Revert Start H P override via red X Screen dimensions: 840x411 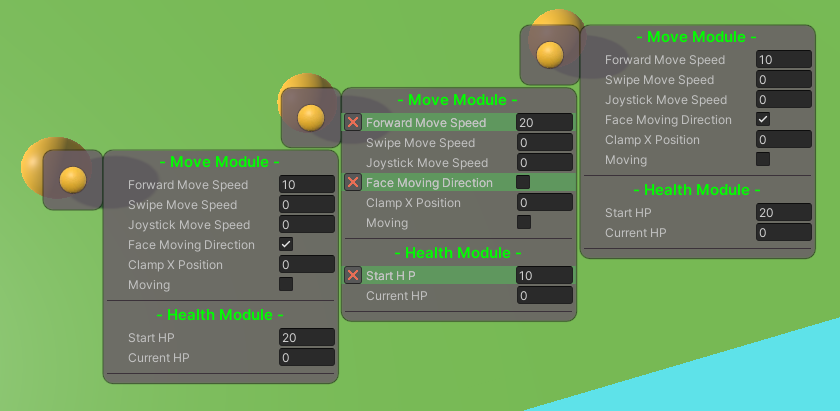click(352, 275)
